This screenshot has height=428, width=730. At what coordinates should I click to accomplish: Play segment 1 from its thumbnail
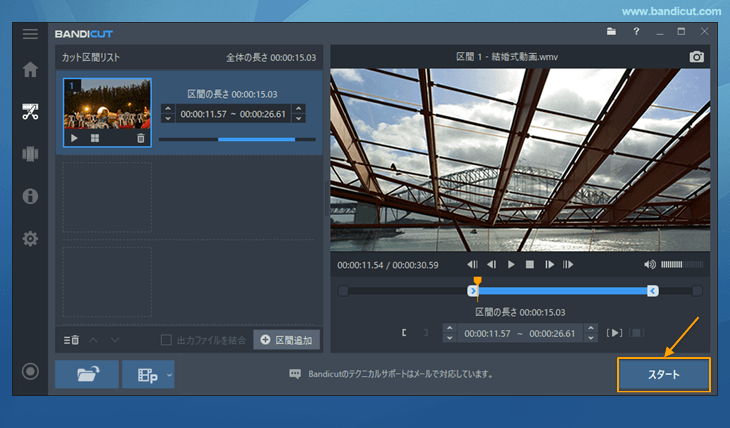[x=74, y=138]
